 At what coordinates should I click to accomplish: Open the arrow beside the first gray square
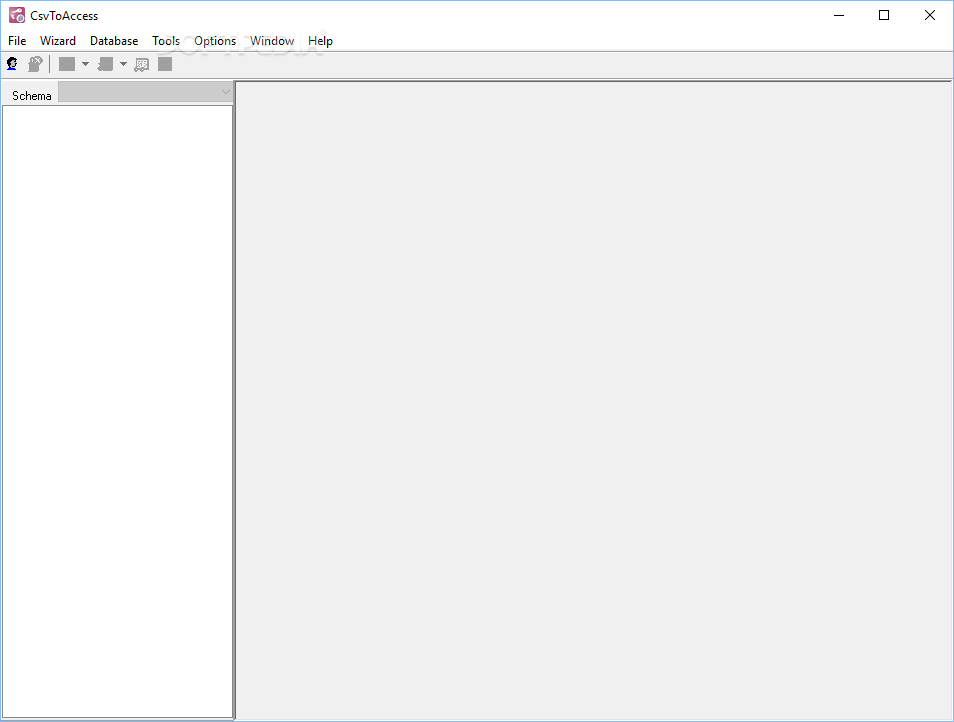(x=85, y=64)
